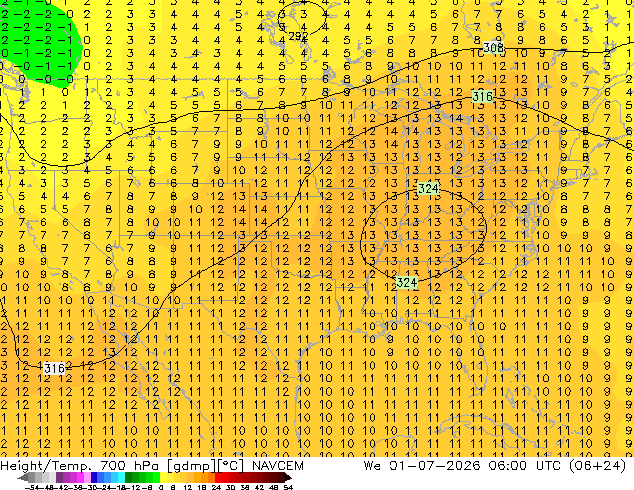Click the '12' legend scale value
The height and width of the screenshot is (490, 634).
point(188,487)
